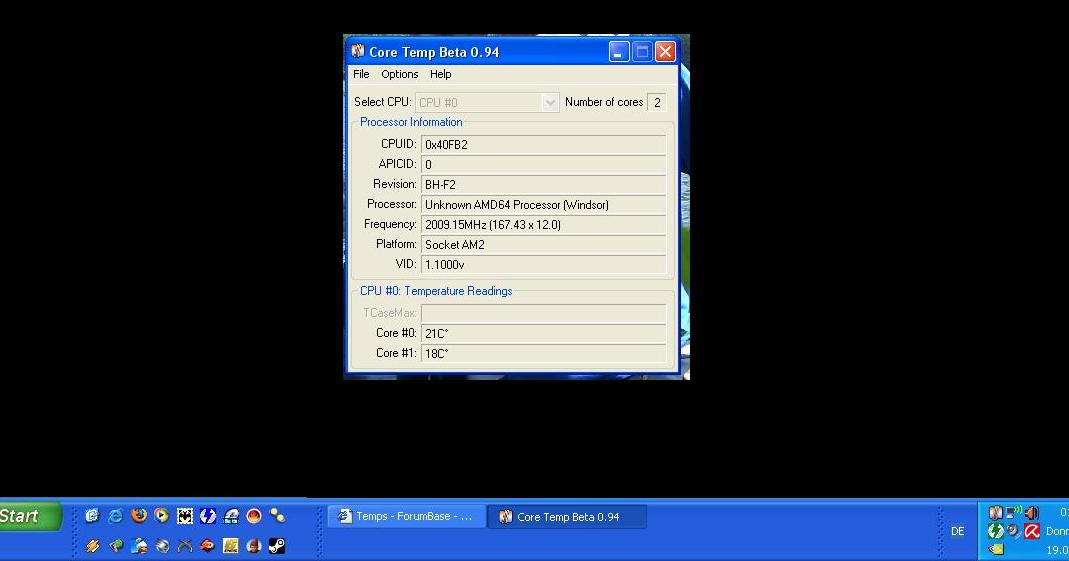Click the red-hat character quick launch icon
Viewport: 1069px width, 561px height.
tap(254, 545)
